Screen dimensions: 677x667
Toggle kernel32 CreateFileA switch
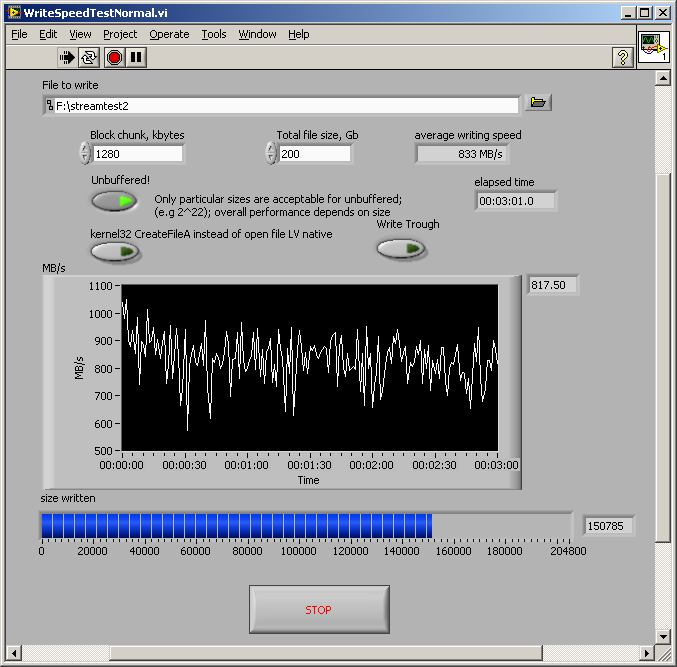[114, 252]
